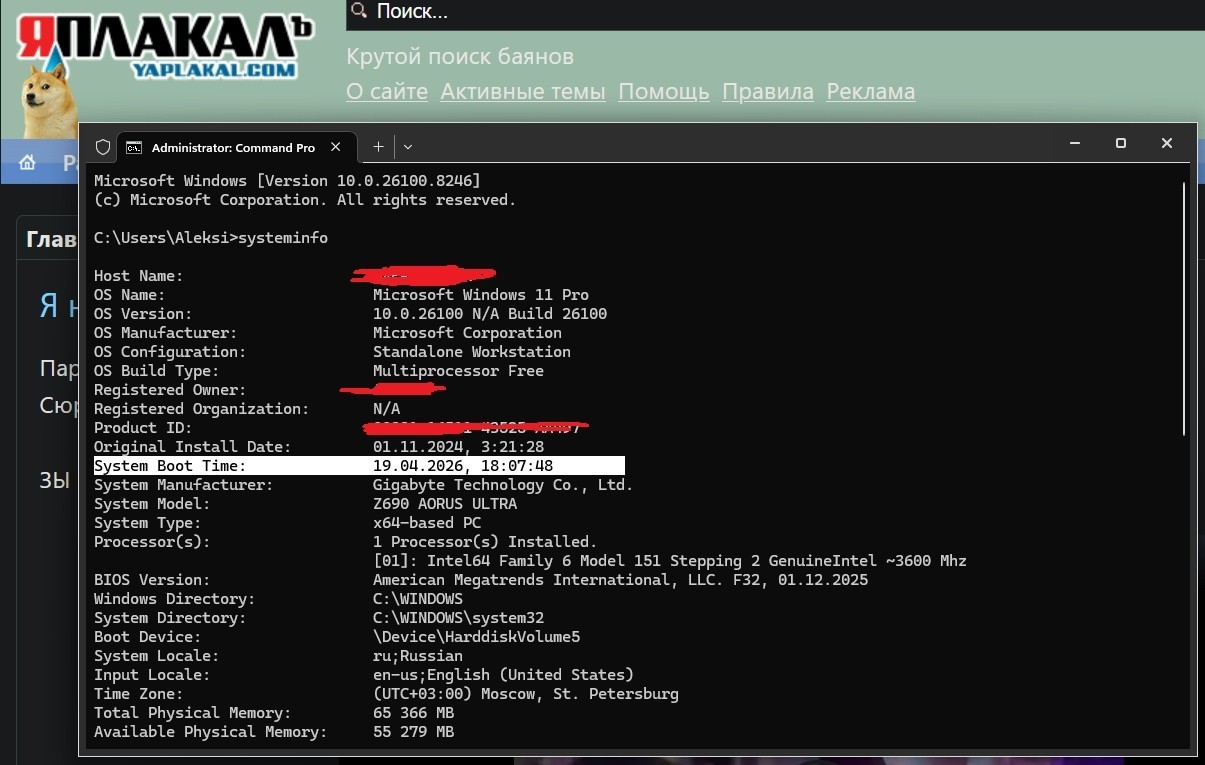Click the 'Multiprocessor Free' value
Image resolution: width=1205 pixels, height=765 pixels.
pos(458,371)
